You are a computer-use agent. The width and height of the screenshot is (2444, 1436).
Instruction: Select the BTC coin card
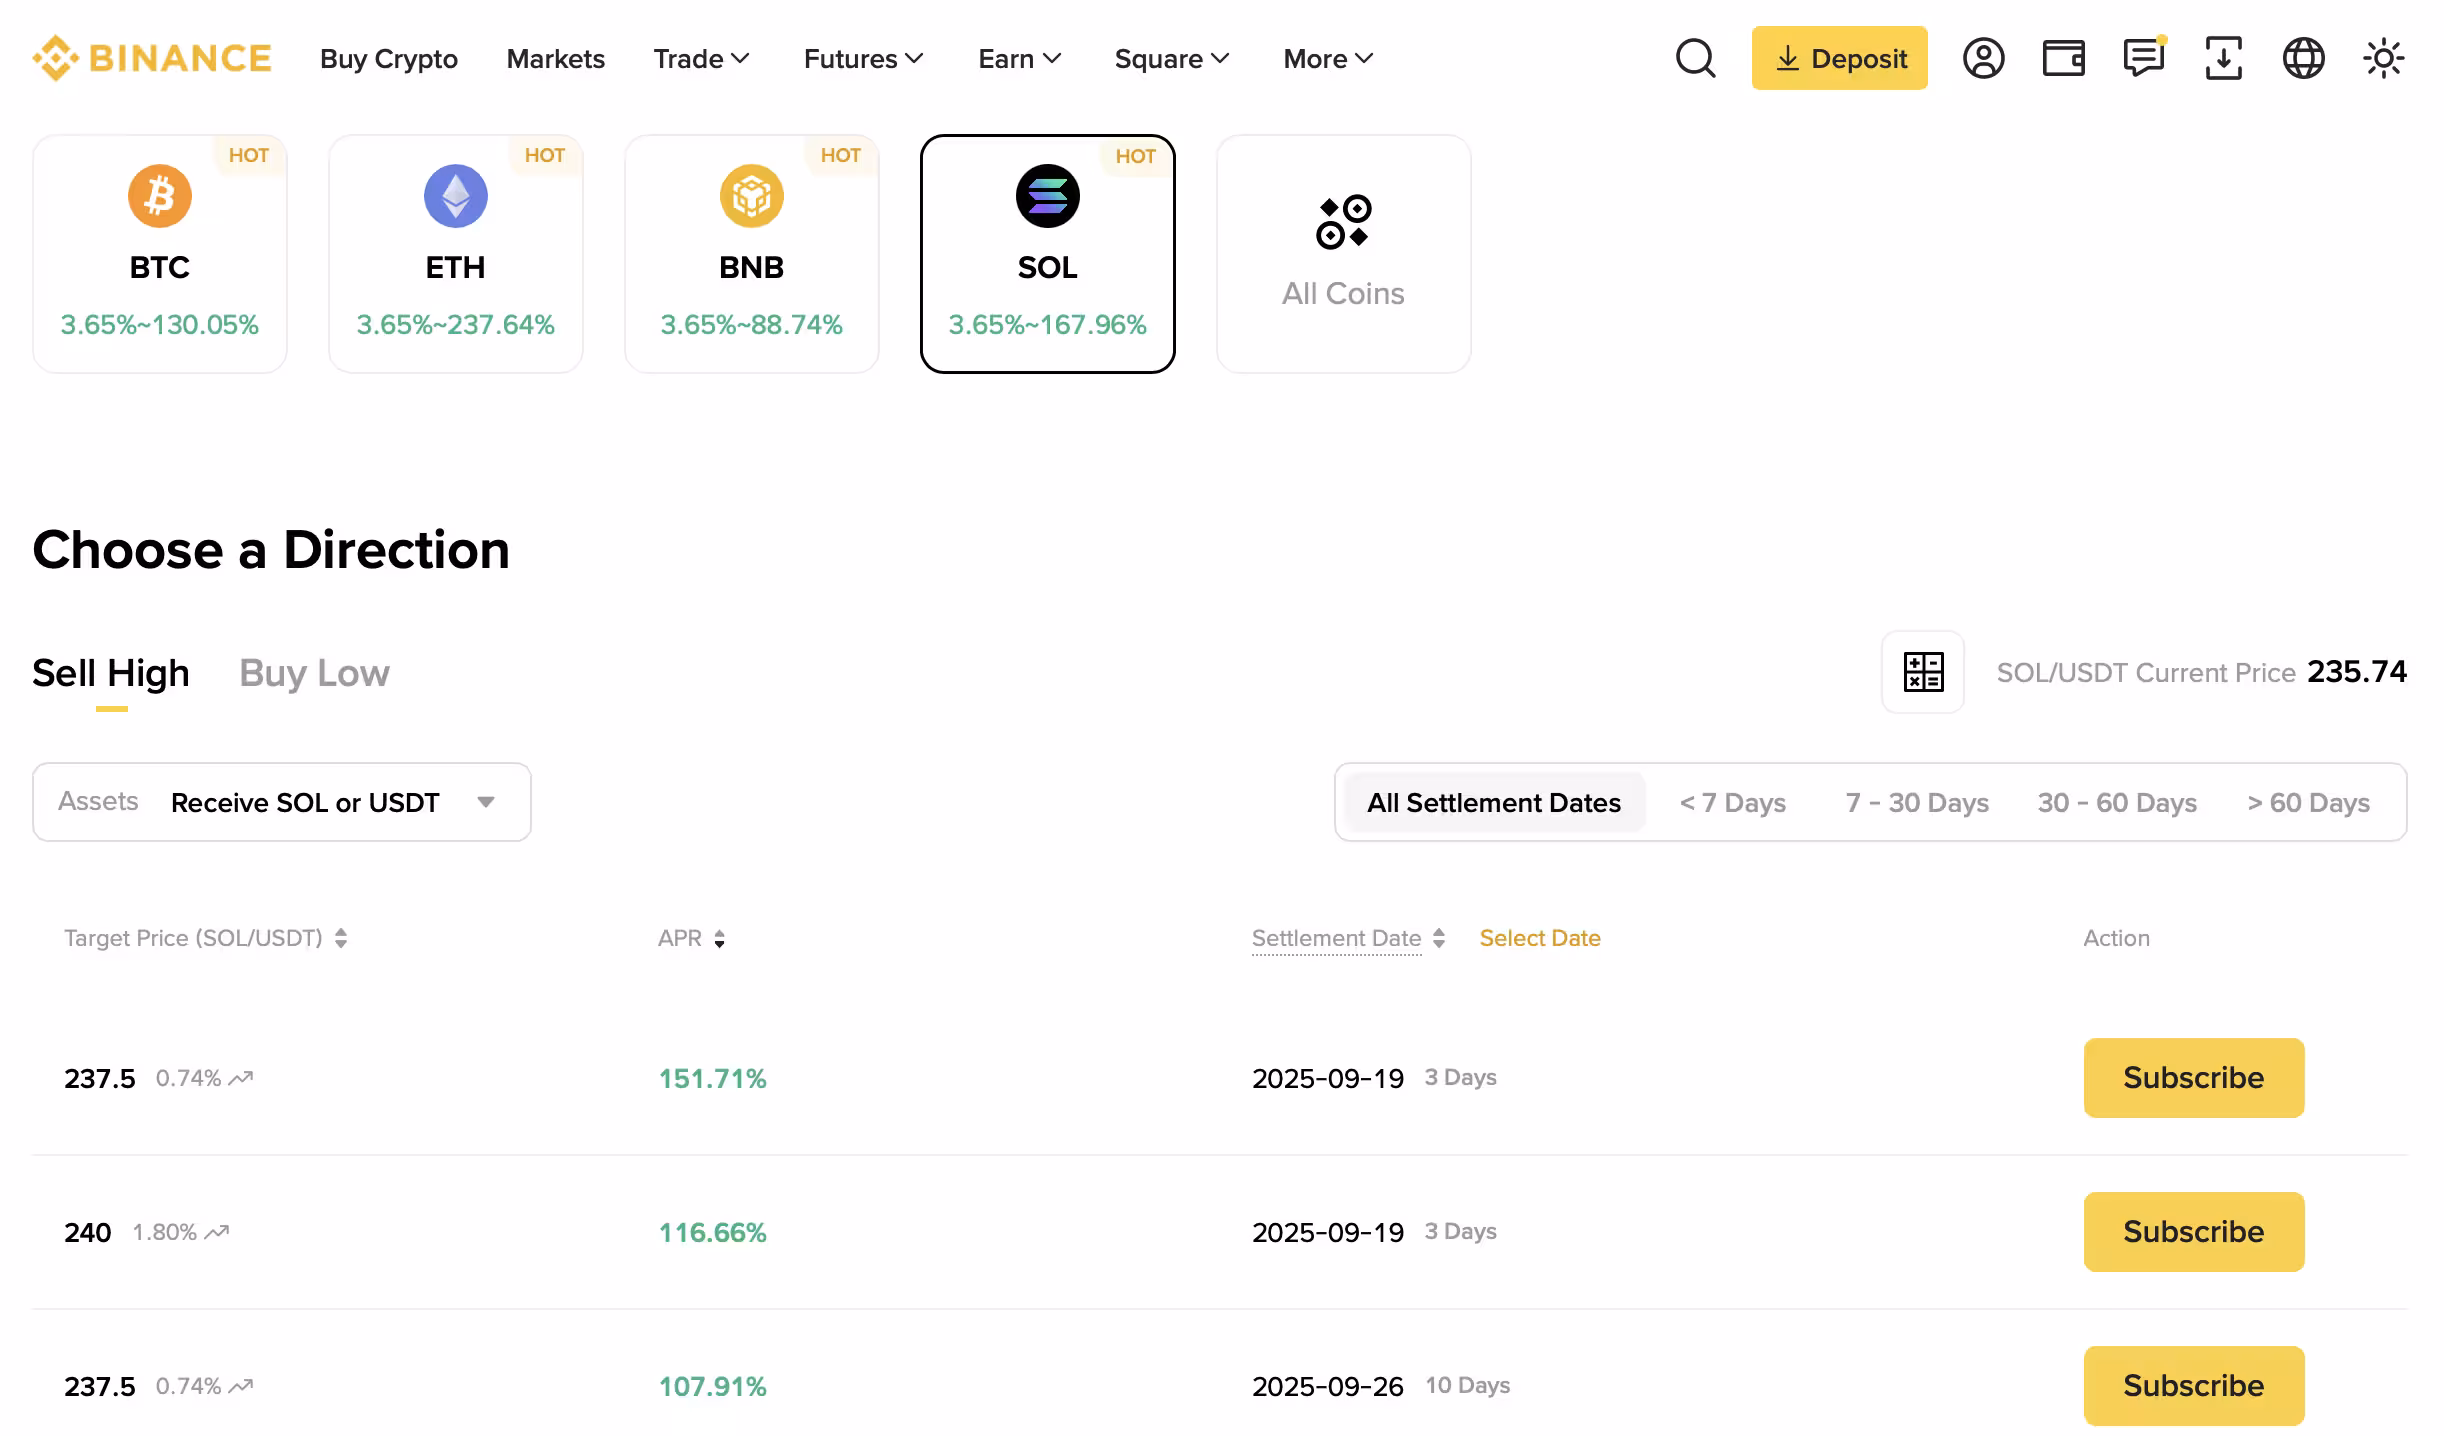click(160, 254)
